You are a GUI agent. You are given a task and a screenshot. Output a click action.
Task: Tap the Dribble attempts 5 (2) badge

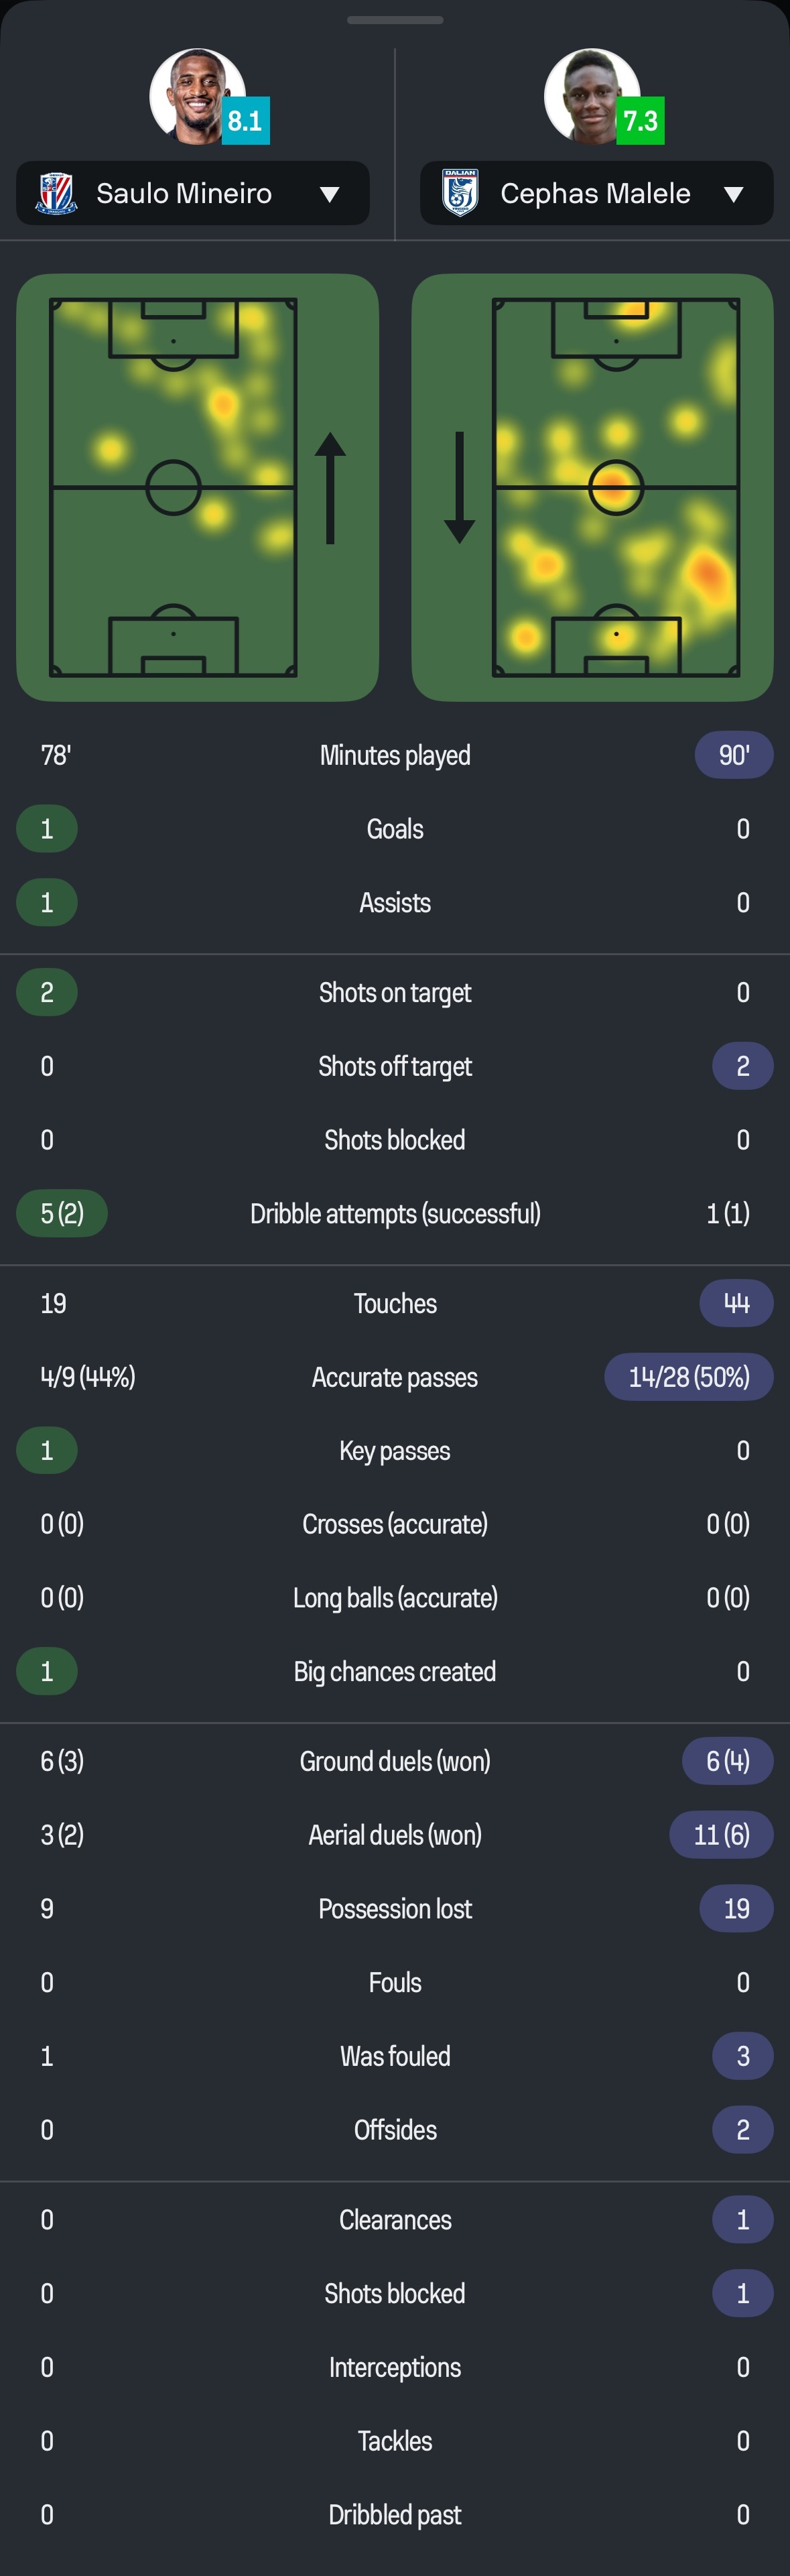62,1213
